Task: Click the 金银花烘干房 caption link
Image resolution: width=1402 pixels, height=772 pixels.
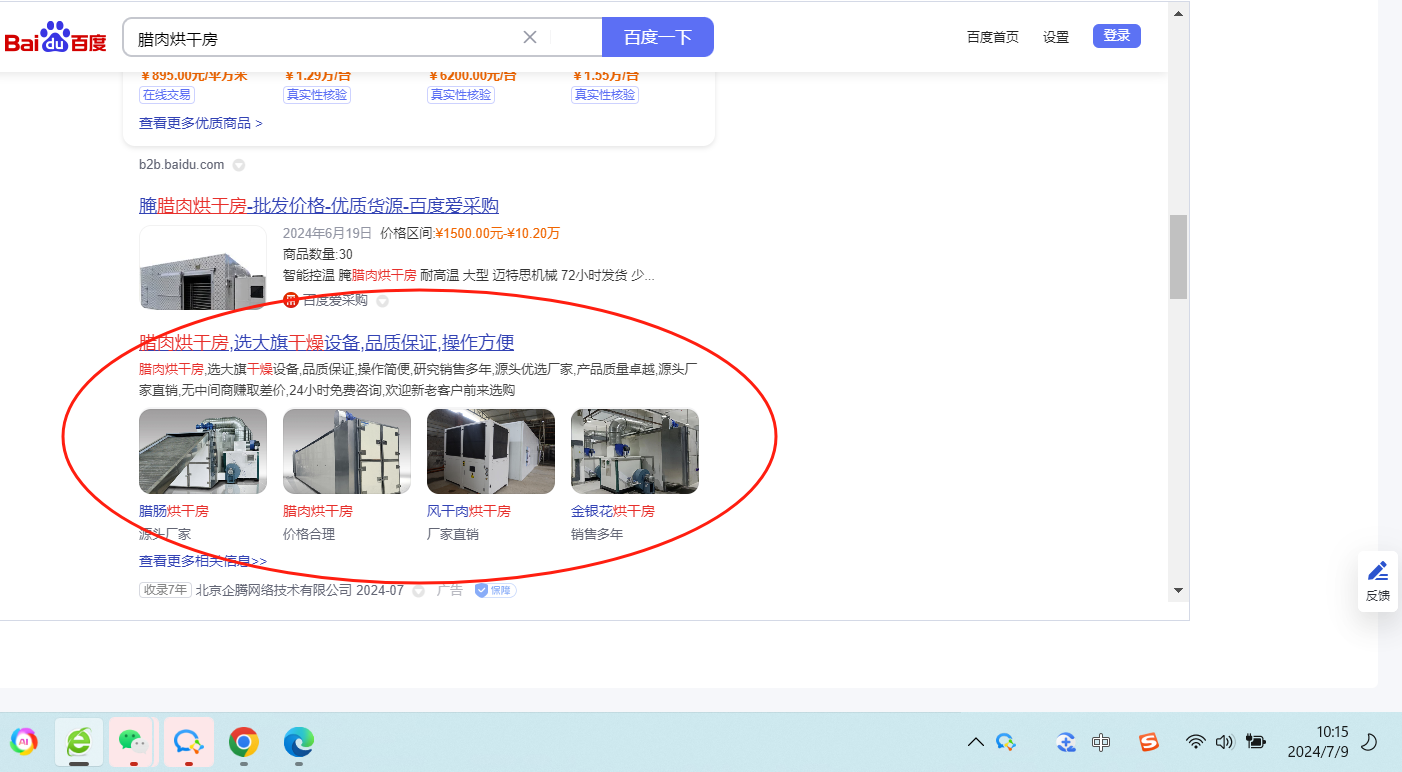Action: [613, 511]
